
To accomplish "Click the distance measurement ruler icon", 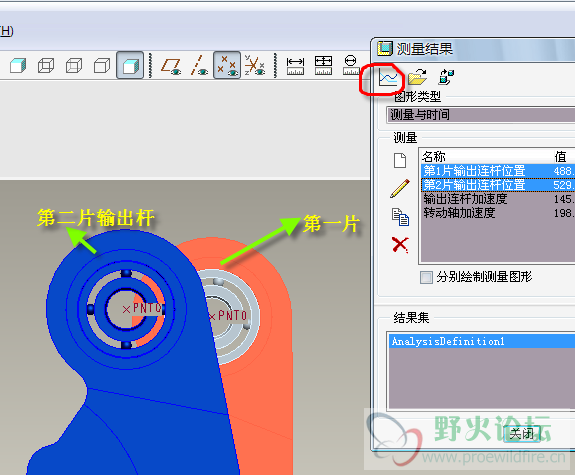I will click(295, 66).
